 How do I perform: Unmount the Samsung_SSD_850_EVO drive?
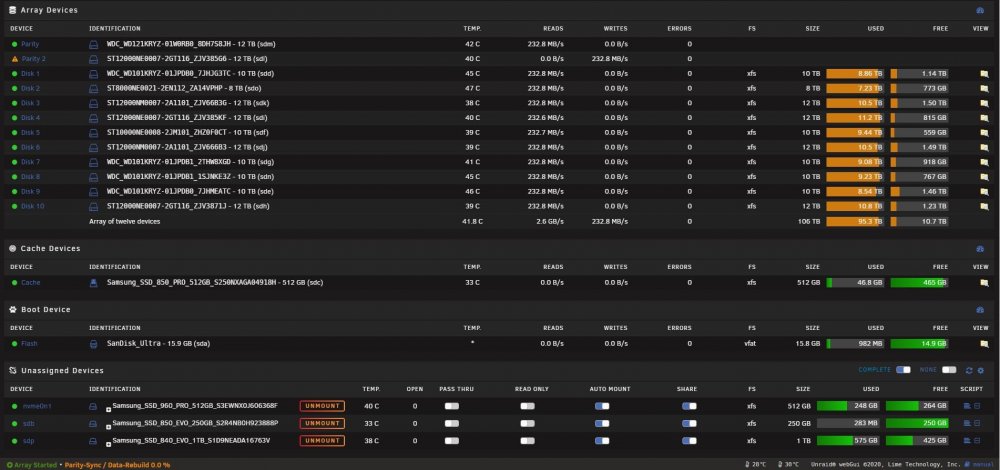click(322, 423)
